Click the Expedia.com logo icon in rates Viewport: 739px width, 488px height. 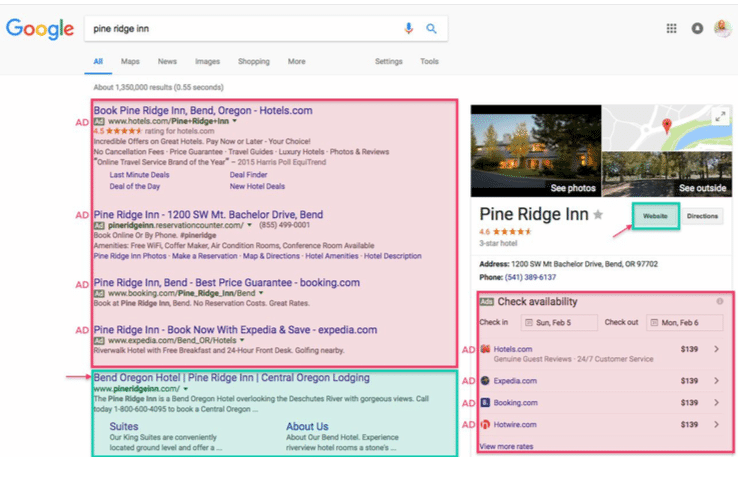coord(485,380)
